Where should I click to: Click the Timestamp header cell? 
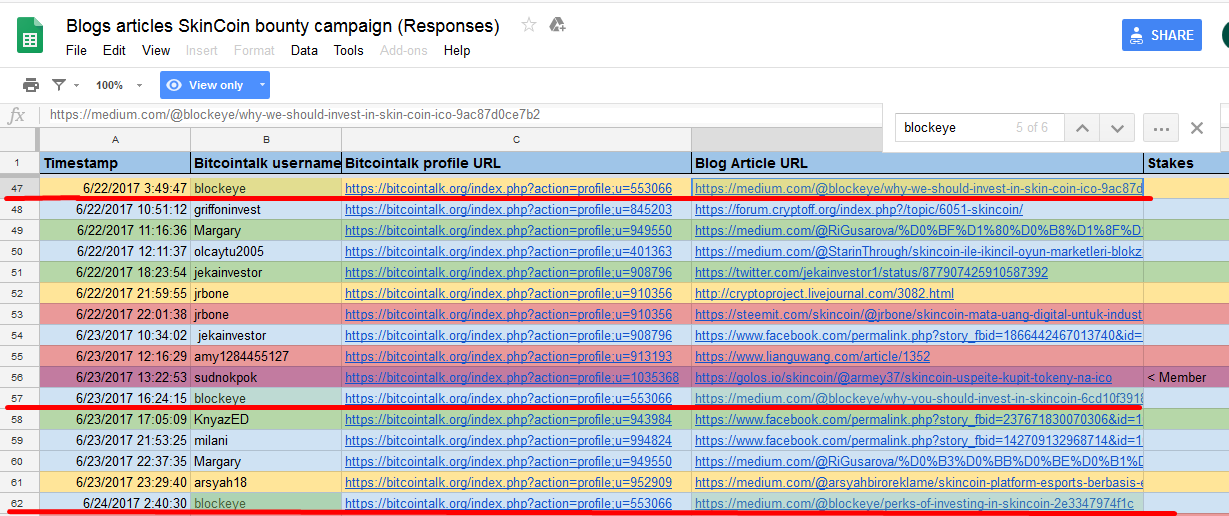[x=115, y=163]
